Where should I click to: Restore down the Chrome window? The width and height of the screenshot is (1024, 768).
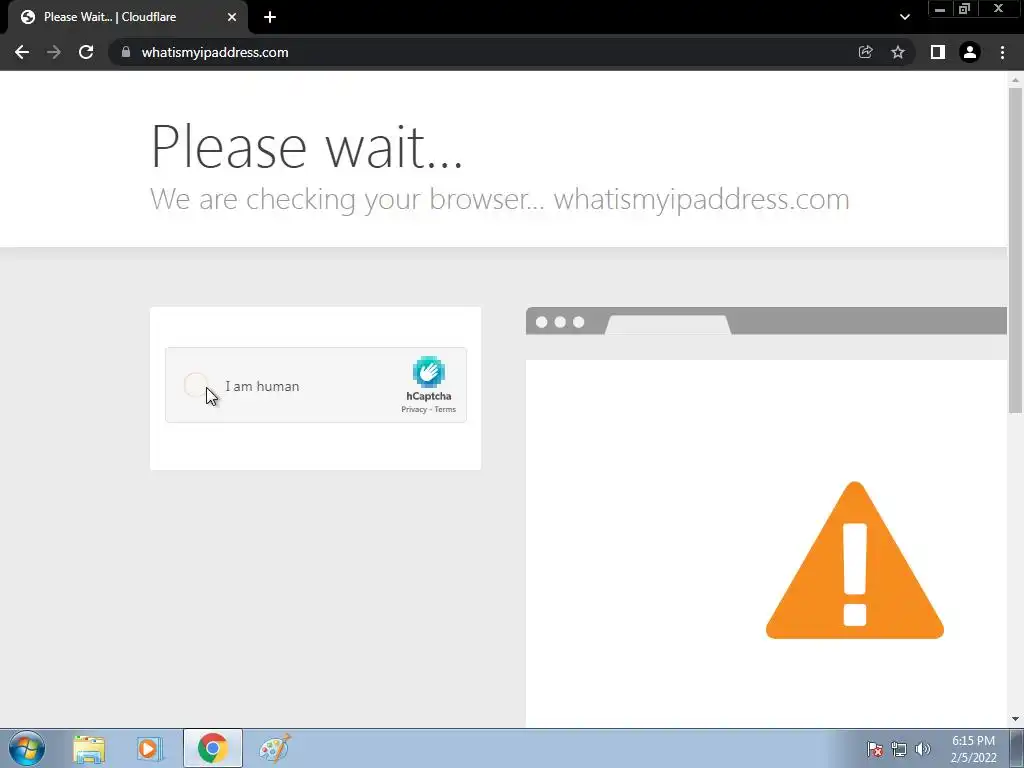(x=964, y=9)
